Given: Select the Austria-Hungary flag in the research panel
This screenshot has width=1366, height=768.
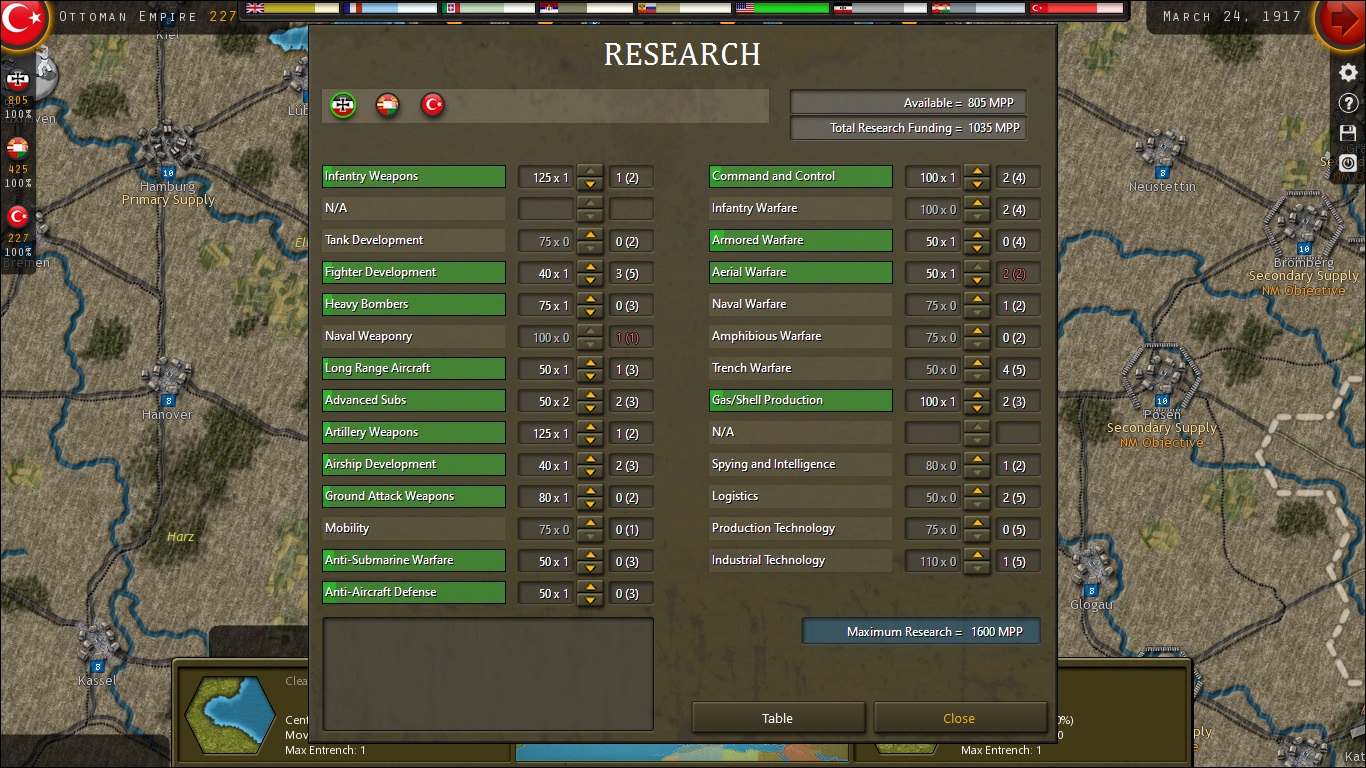Looking at the screenshot, I should click(x=387, y=103).
